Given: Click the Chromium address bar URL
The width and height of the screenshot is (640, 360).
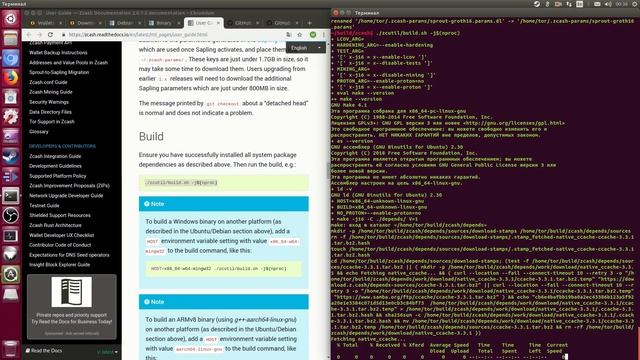Looking at the screenshot, I should pyautogui.click(x=138, y=35).
